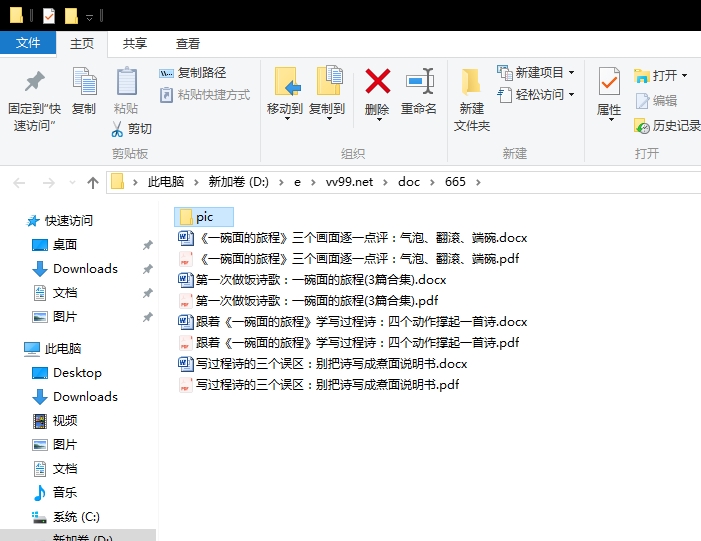Go up one folder level
Screen dimensions: 701x541
93,182
